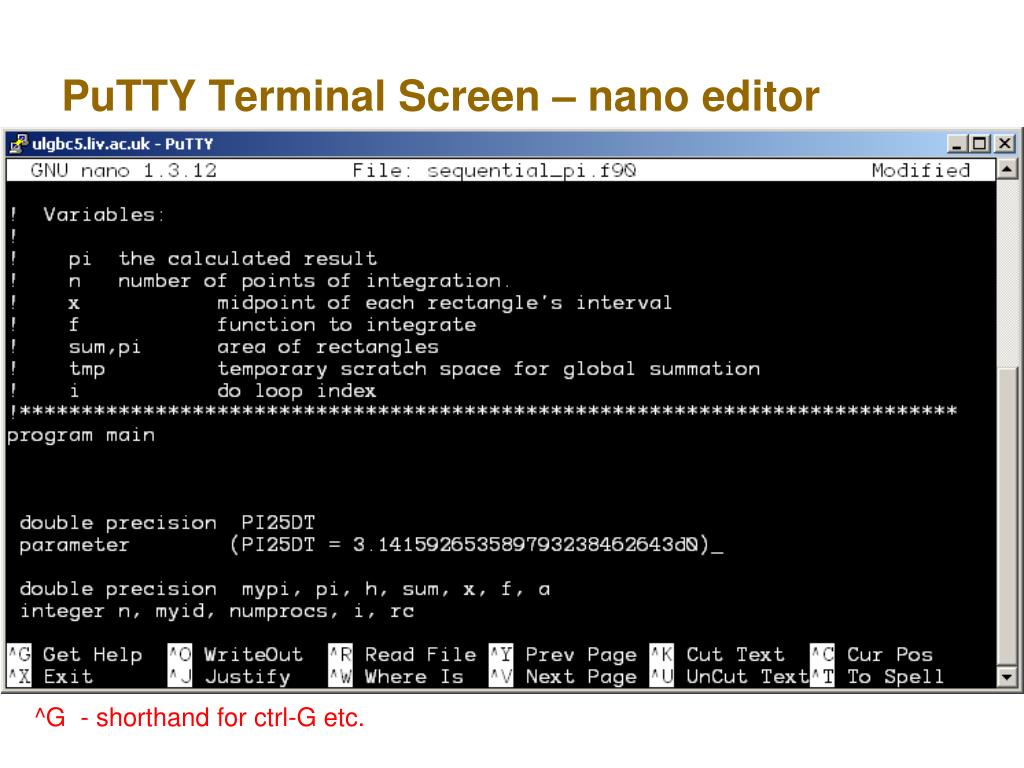Click the row of asterisks
Screen dimensions: 1024x768
[483, 411]
